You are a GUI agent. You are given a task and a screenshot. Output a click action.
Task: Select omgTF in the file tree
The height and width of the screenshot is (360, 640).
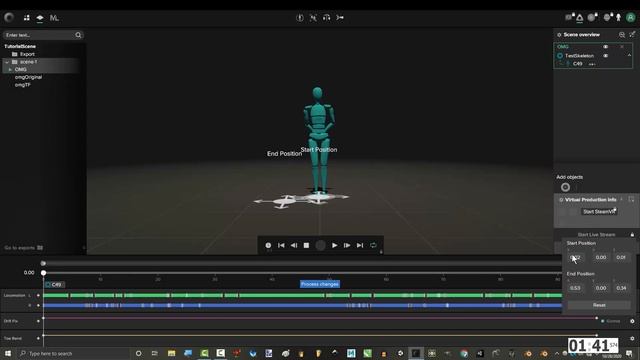(22, 85)
